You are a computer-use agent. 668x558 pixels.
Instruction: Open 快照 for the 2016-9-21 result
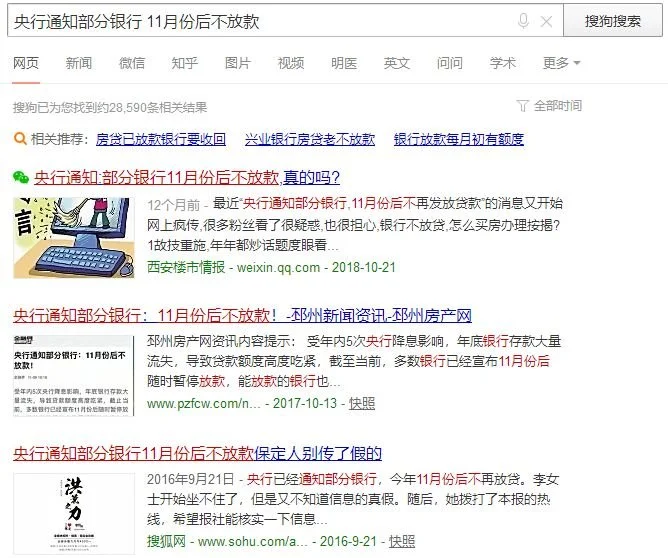pos(402,541)
